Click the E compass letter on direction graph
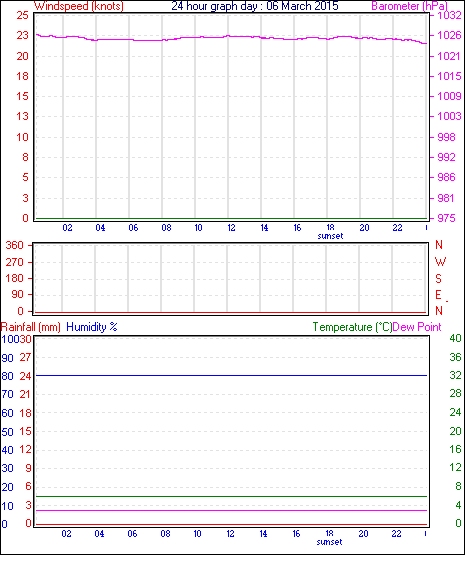Screen dimensions: 465x563 (438, 295)
